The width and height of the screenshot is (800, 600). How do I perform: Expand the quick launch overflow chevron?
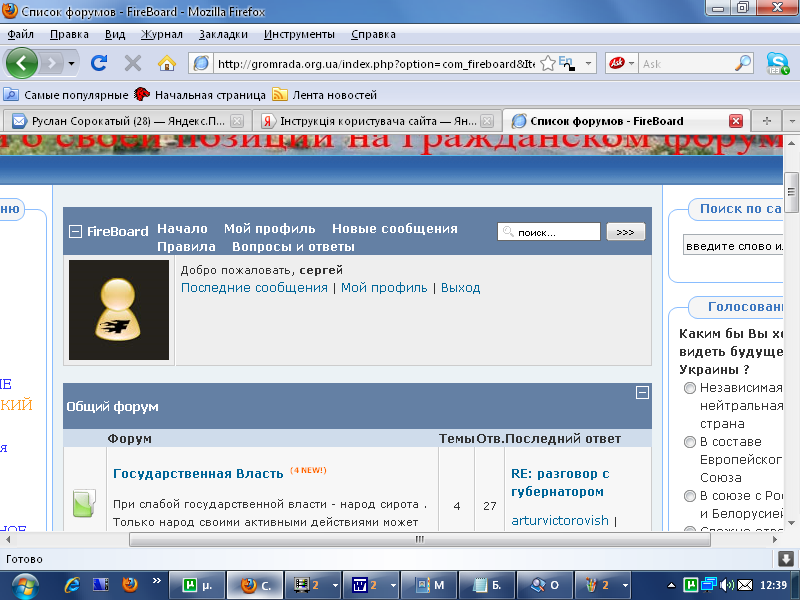[x=156, y=581]
